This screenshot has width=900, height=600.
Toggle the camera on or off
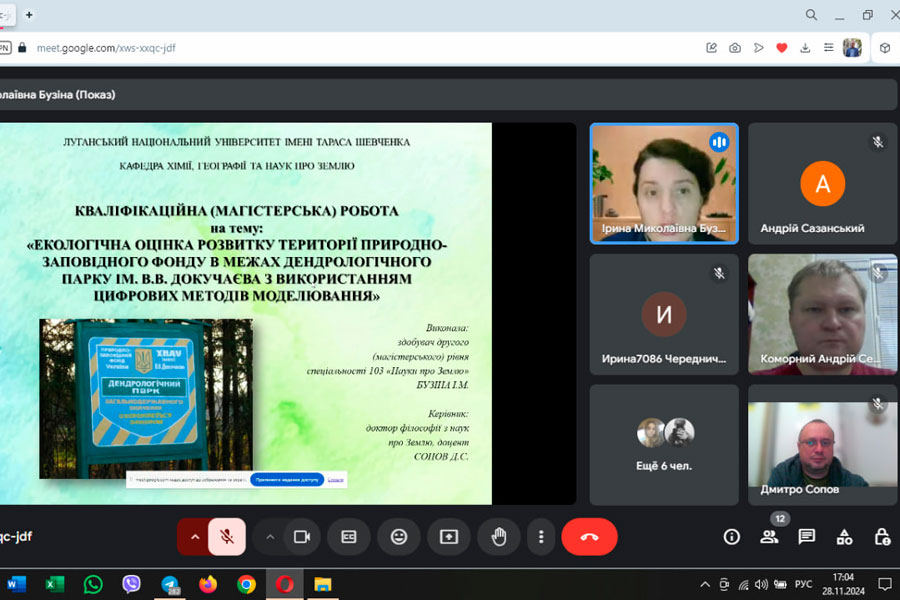[x=301, y=537]
